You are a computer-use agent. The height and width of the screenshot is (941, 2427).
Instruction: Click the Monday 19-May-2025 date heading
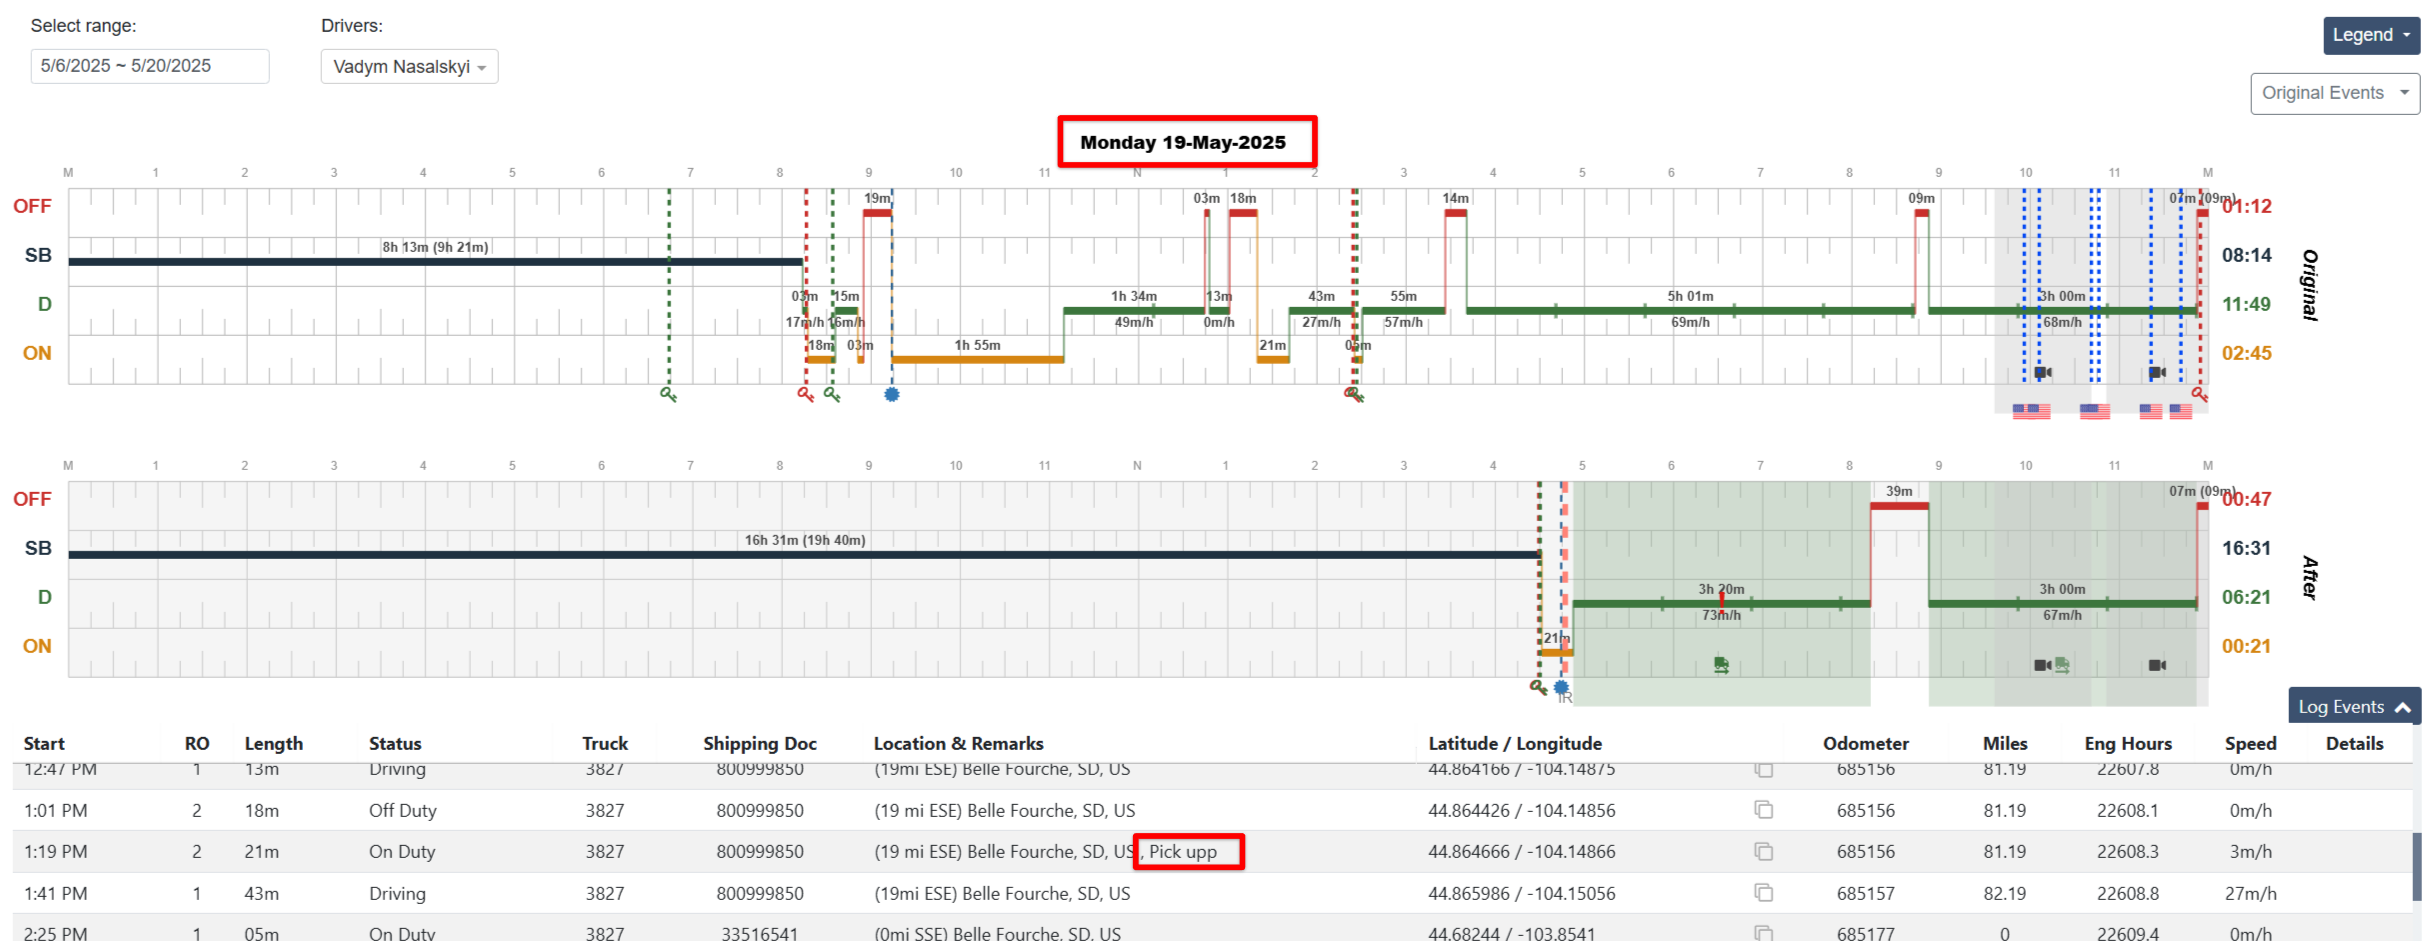coord(1183,142)
